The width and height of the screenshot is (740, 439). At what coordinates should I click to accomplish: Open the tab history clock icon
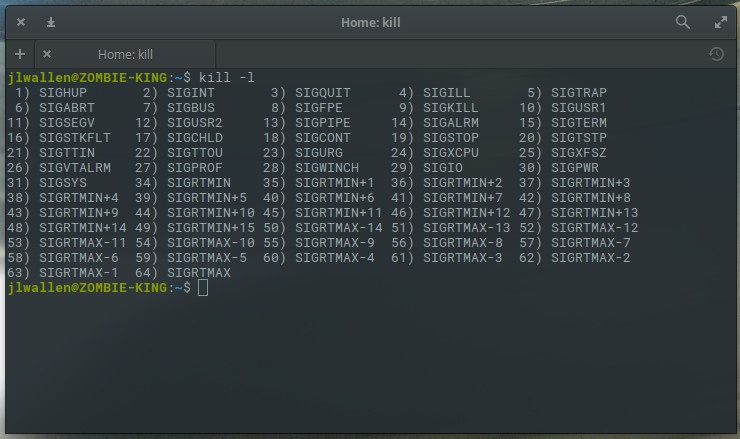click(716, 54)
